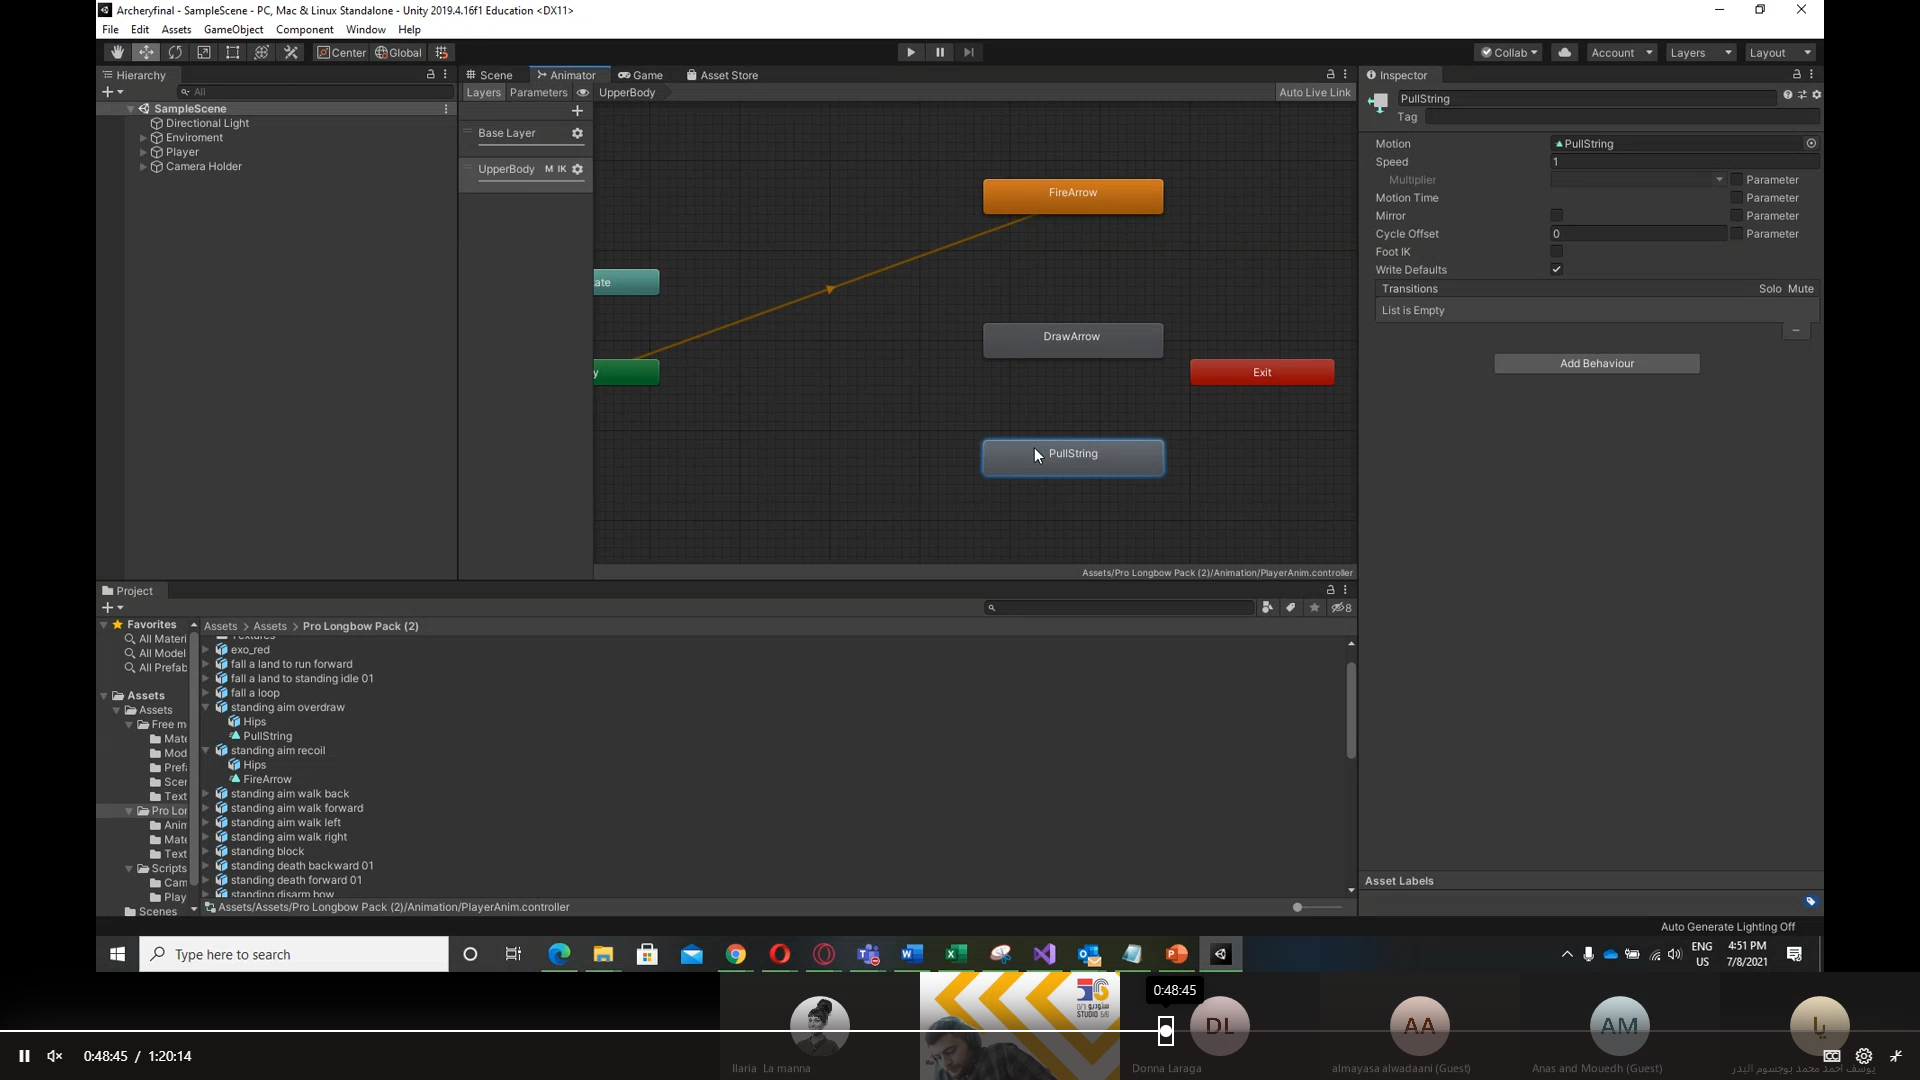The image size is (1920, 1080).
Task: Enable Motion Time Parameter checkbox
Action: pos(1737,198)
